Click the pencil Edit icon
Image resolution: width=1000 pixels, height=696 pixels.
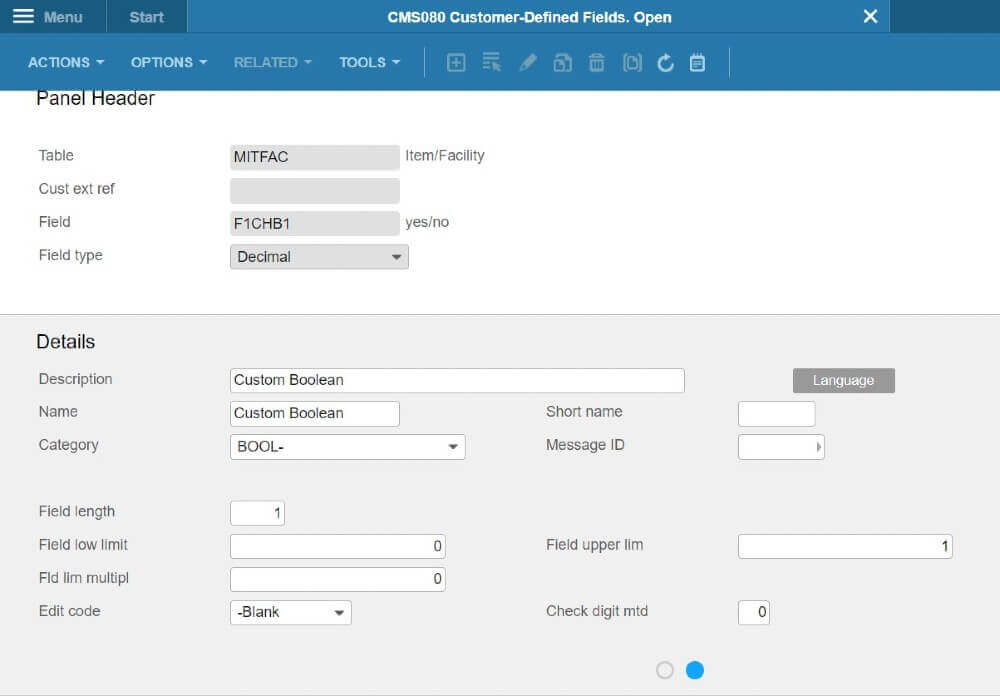[527, 62]
